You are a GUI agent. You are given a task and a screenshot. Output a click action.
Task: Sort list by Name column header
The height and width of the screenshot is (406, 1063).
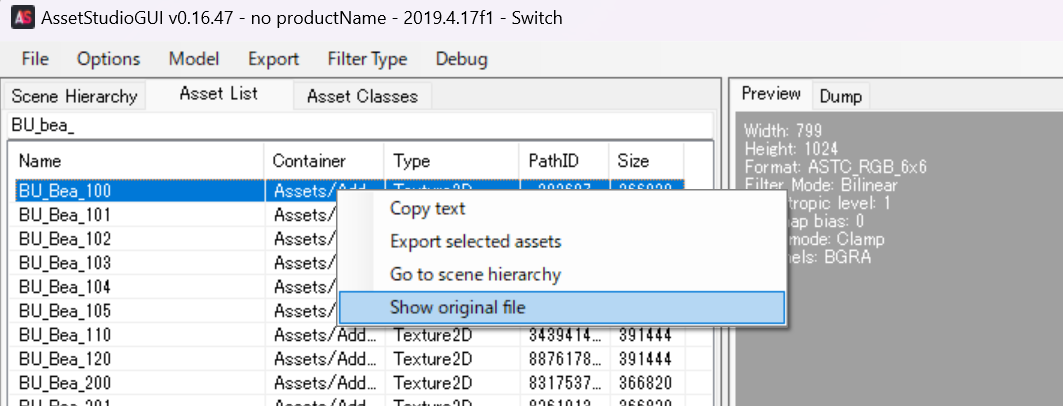pos(136,161)
